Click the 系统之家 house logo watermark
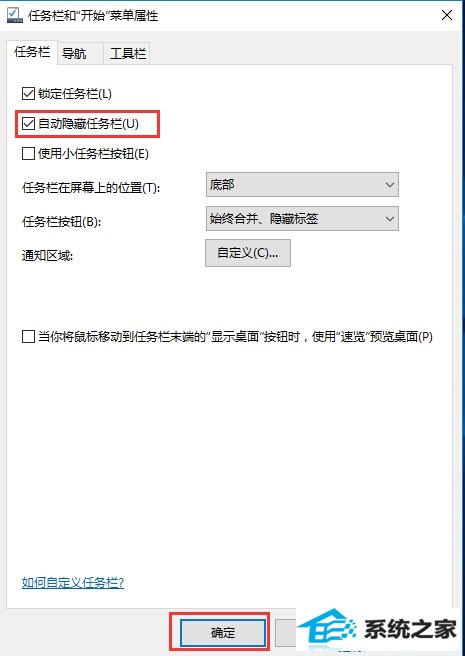 326,630
